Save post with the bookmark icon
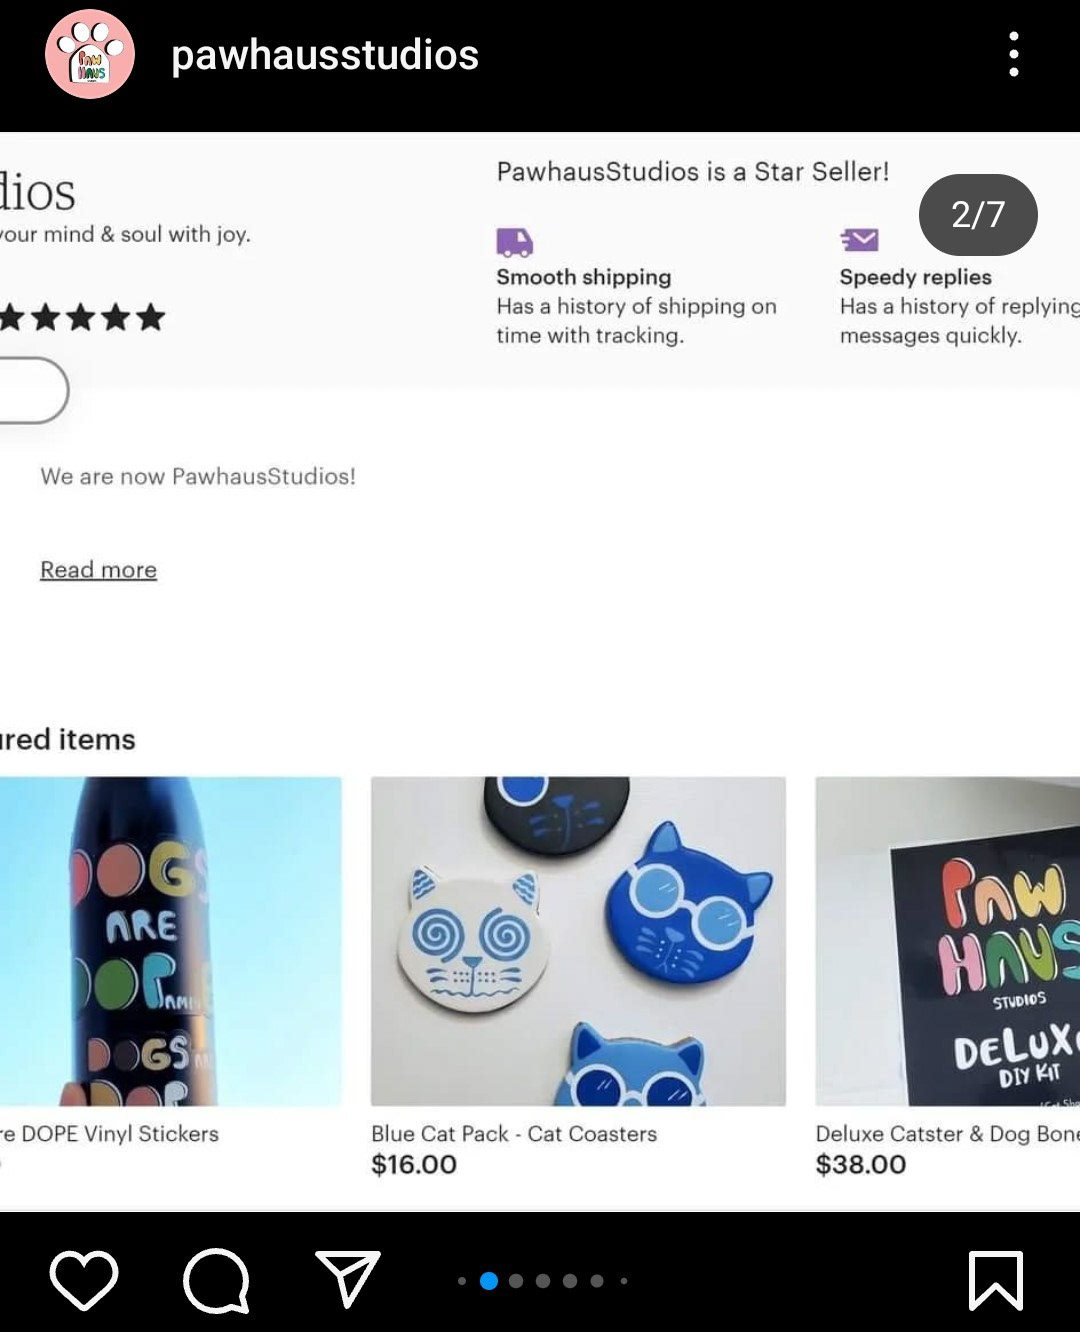The image size is (1080, 1332). pos(995,1279)
